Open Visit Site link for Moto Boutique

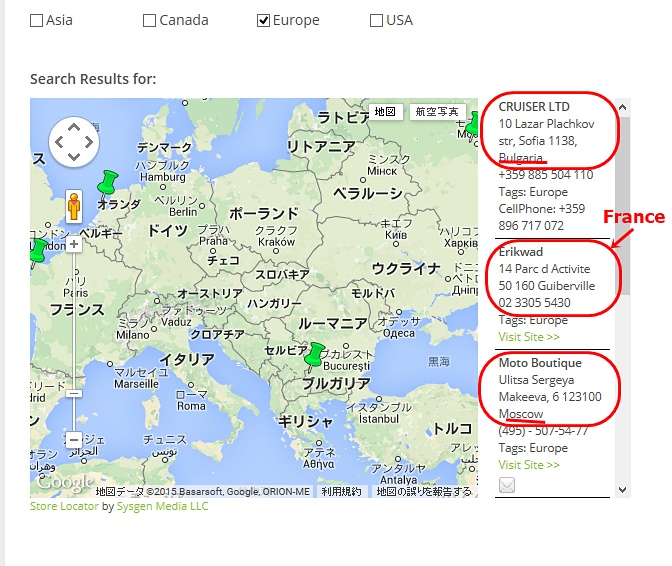[529, 465]
